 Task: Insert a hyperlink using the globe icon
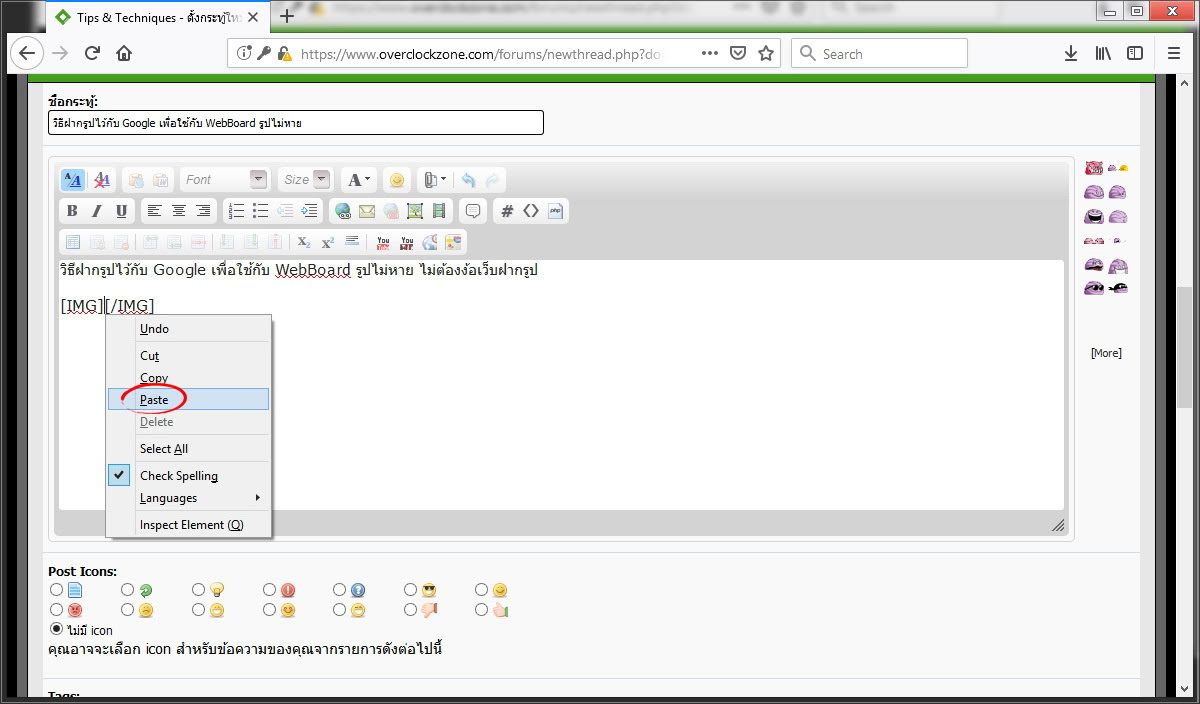click(x=343, y=211)
